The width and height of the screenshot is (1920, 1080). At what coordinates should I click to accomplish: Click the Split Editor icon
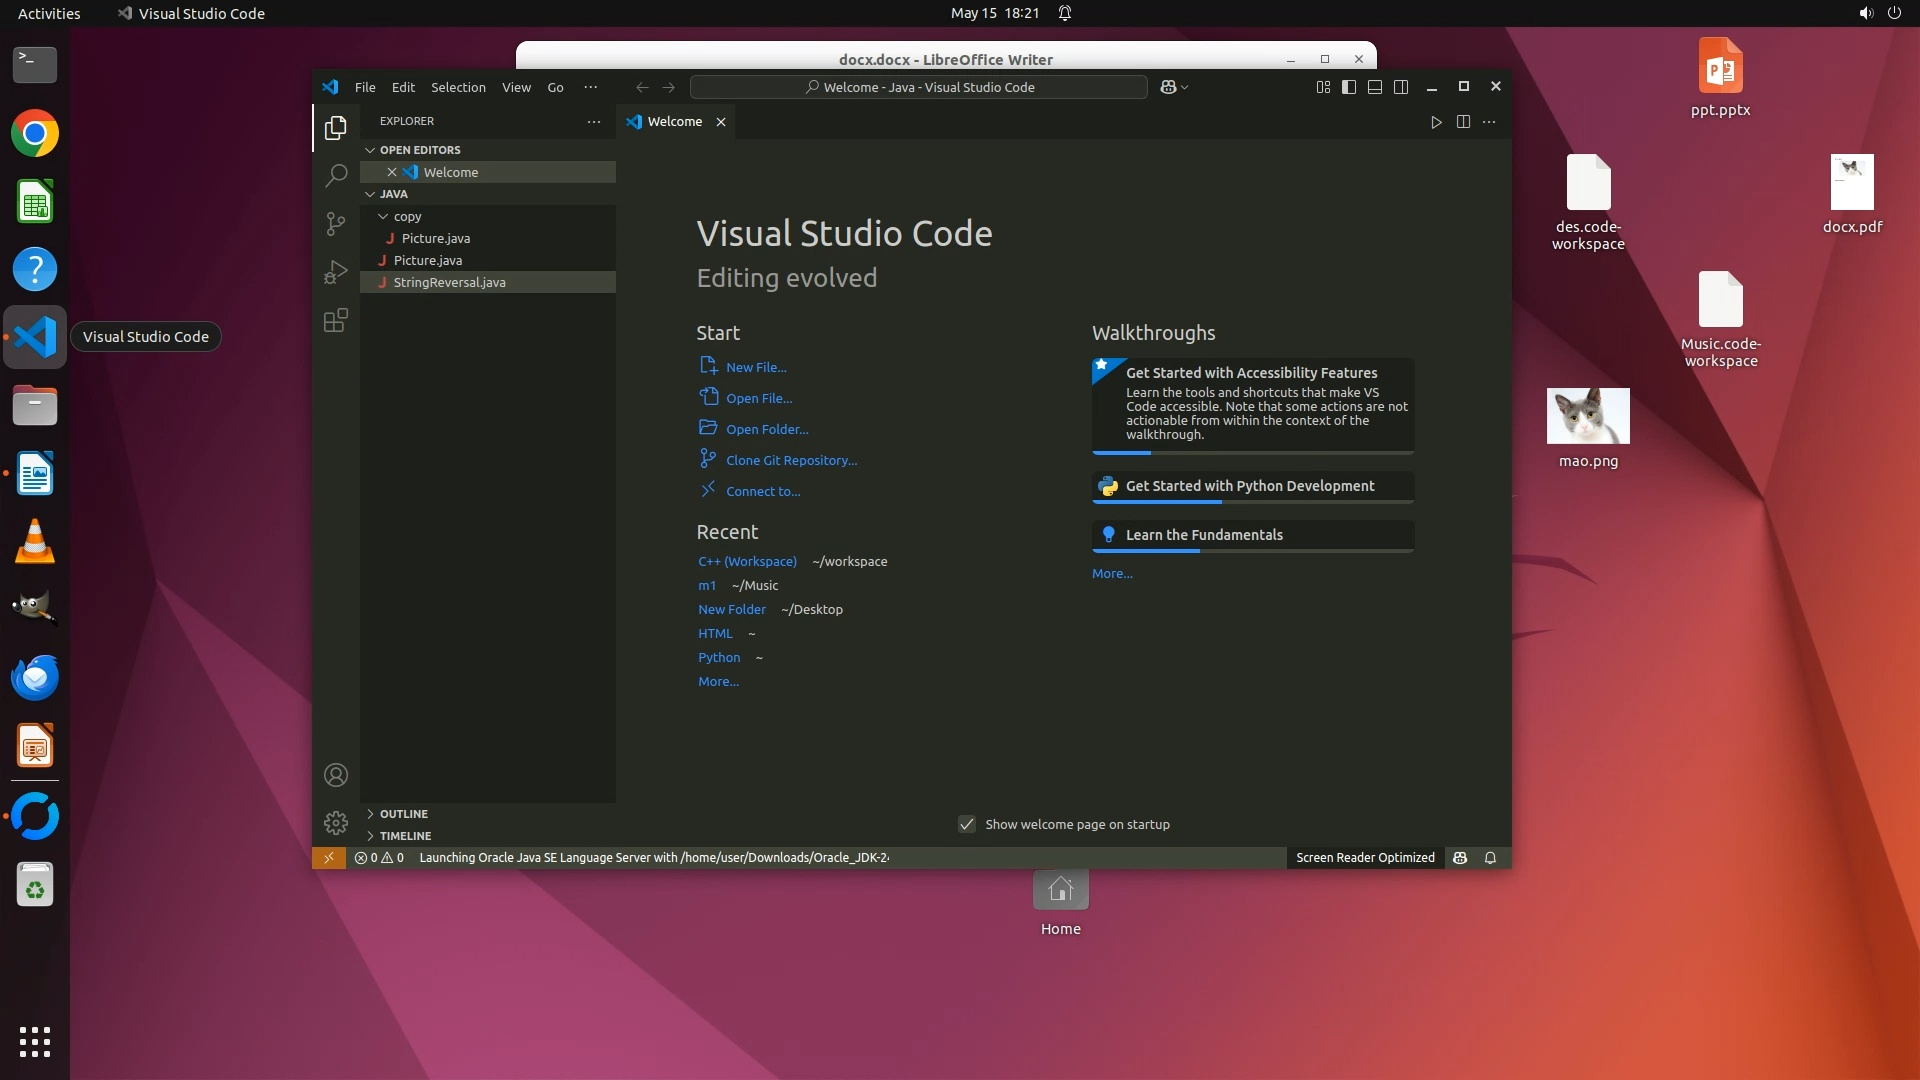(1463, 122)
